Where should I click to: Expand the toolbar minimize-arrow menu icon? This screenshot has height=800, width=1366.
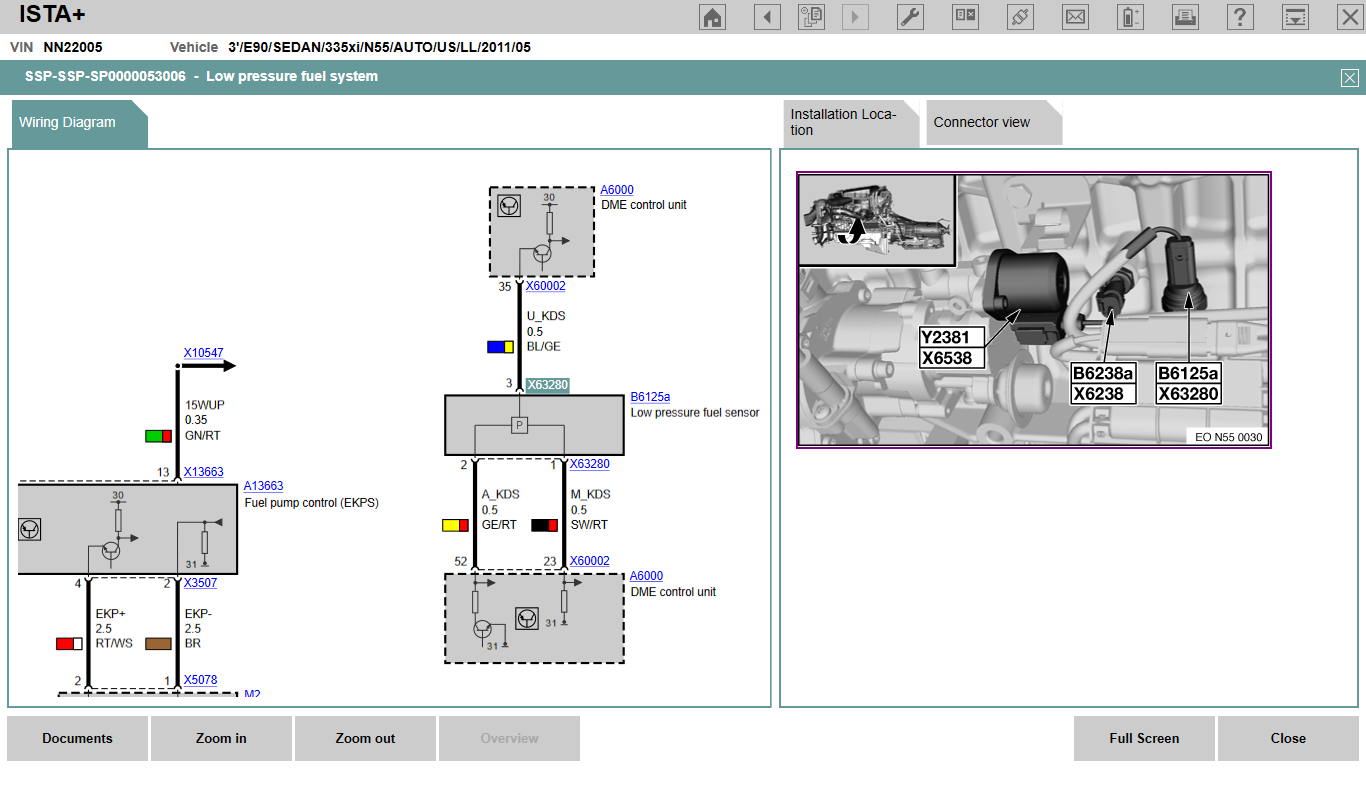pos(1295,17)
